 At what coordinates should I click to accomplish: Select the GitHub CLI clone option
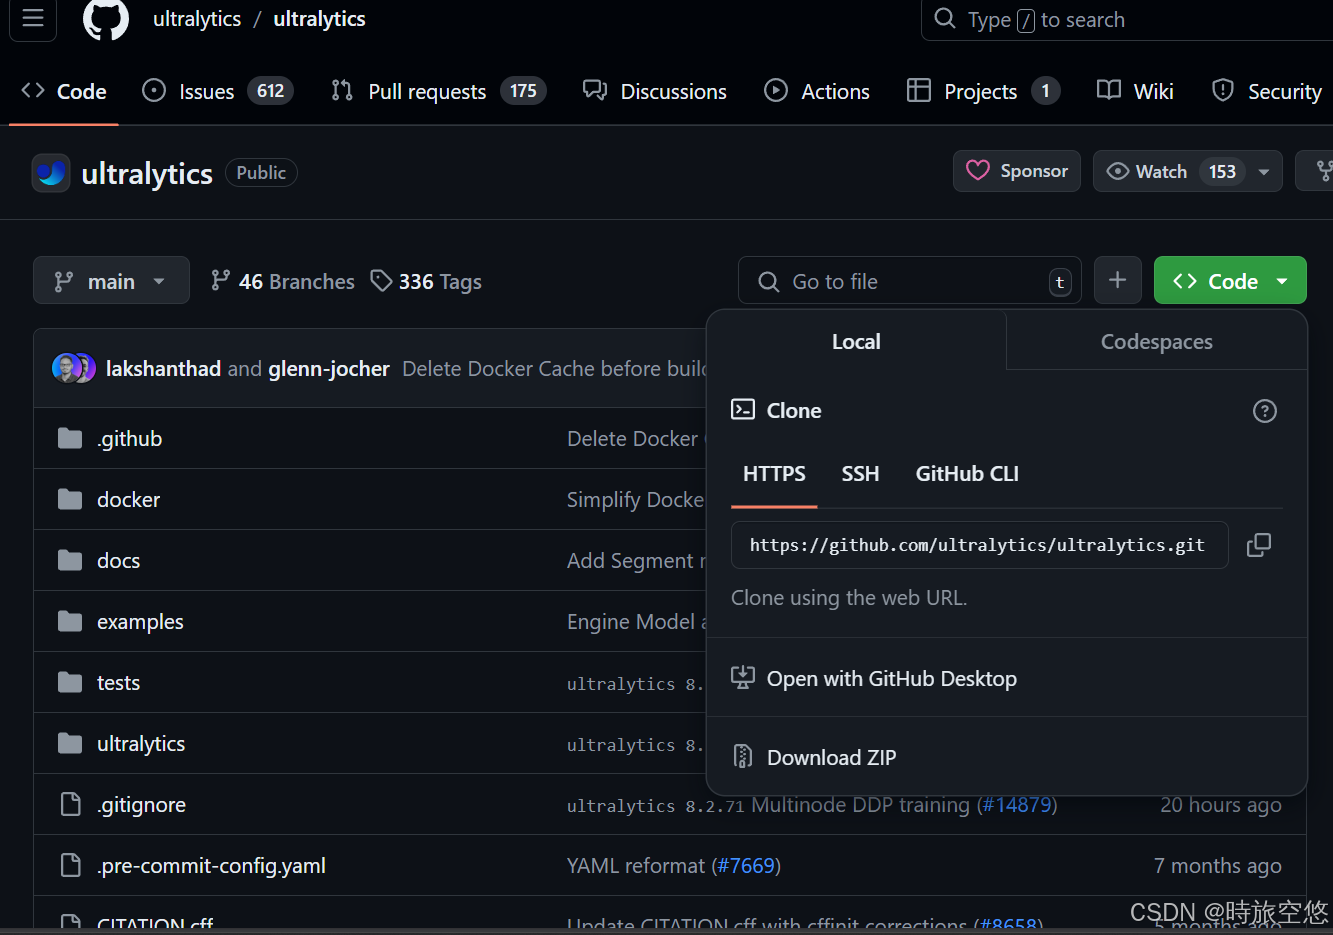[967, 474]
